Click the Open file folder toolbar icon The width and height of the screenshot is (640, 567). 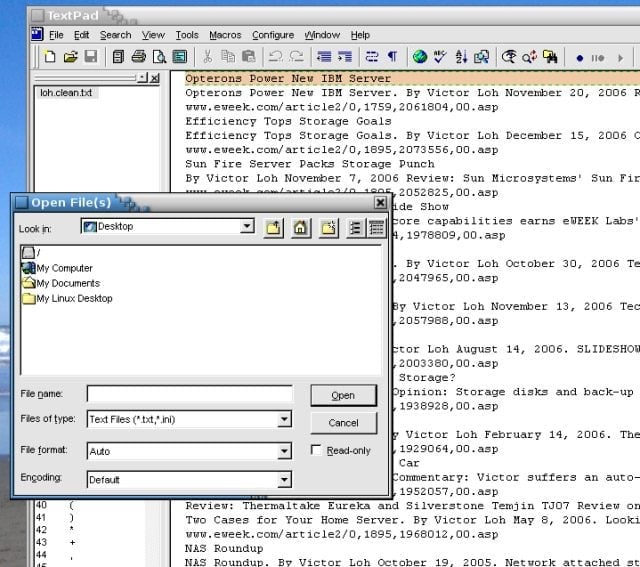(71, 56)
